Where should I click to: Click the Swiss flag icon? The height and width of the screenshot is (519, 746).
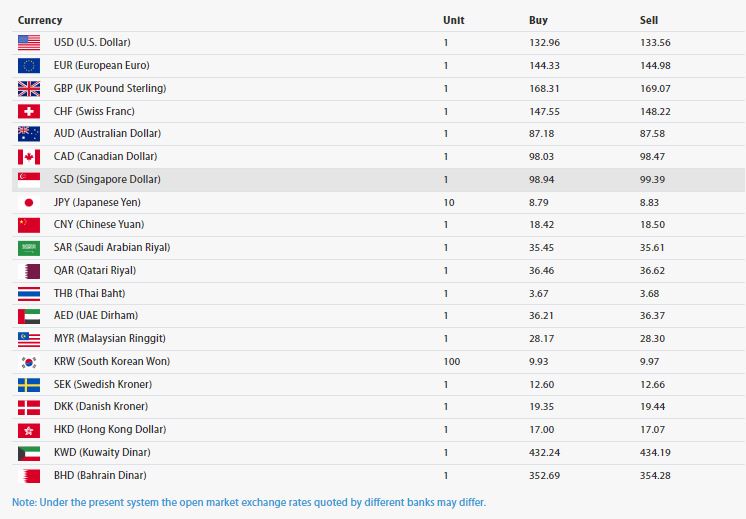(x=29, y=111)
